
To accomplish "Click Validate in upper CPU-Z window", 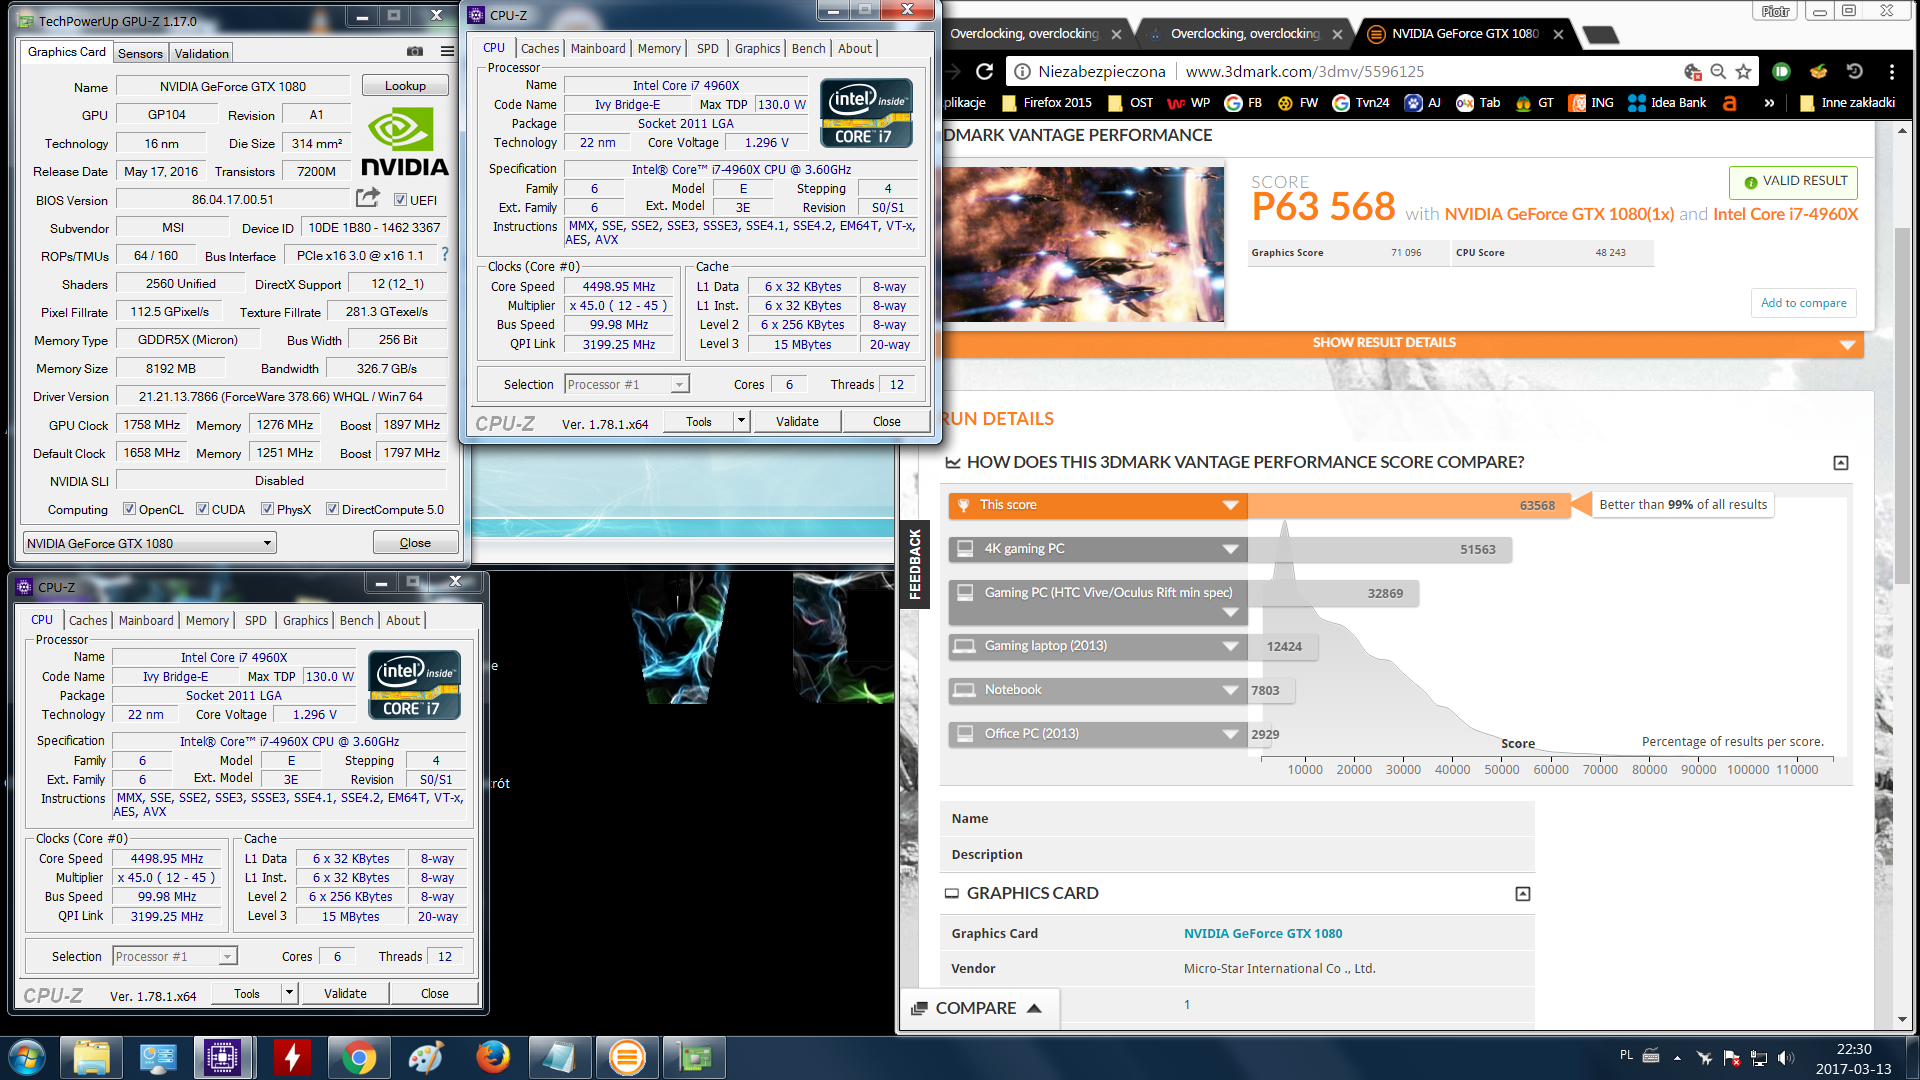I will [797, 421].
